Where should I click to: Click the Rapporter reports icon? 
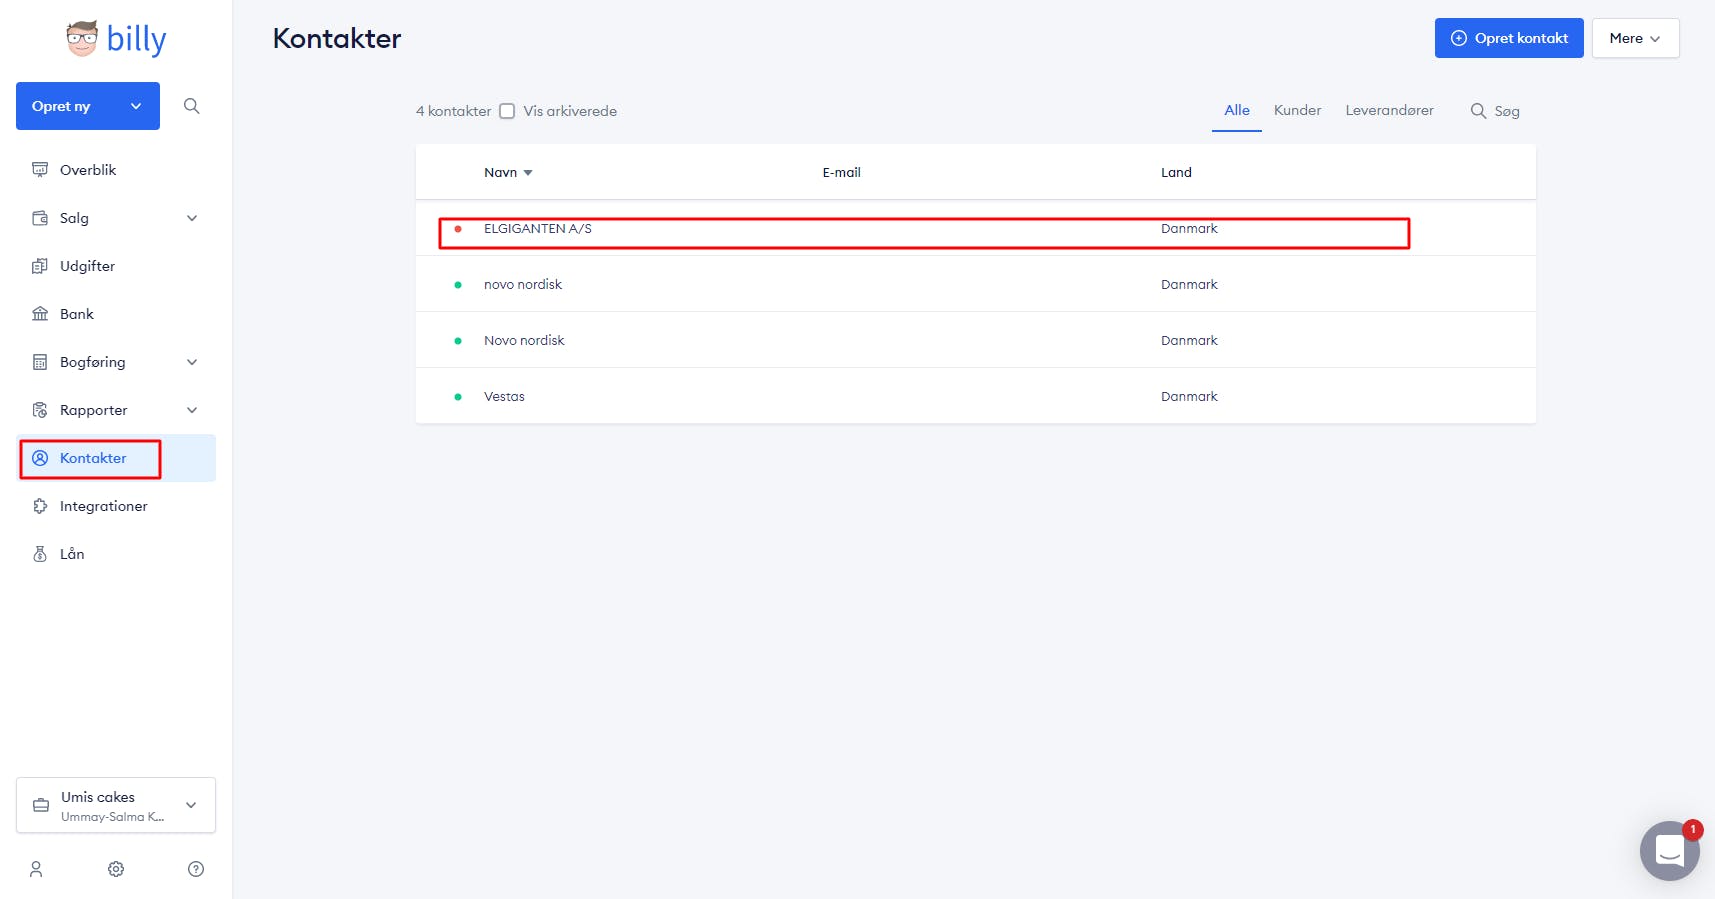pyautogui.click(x=40, y=410)
